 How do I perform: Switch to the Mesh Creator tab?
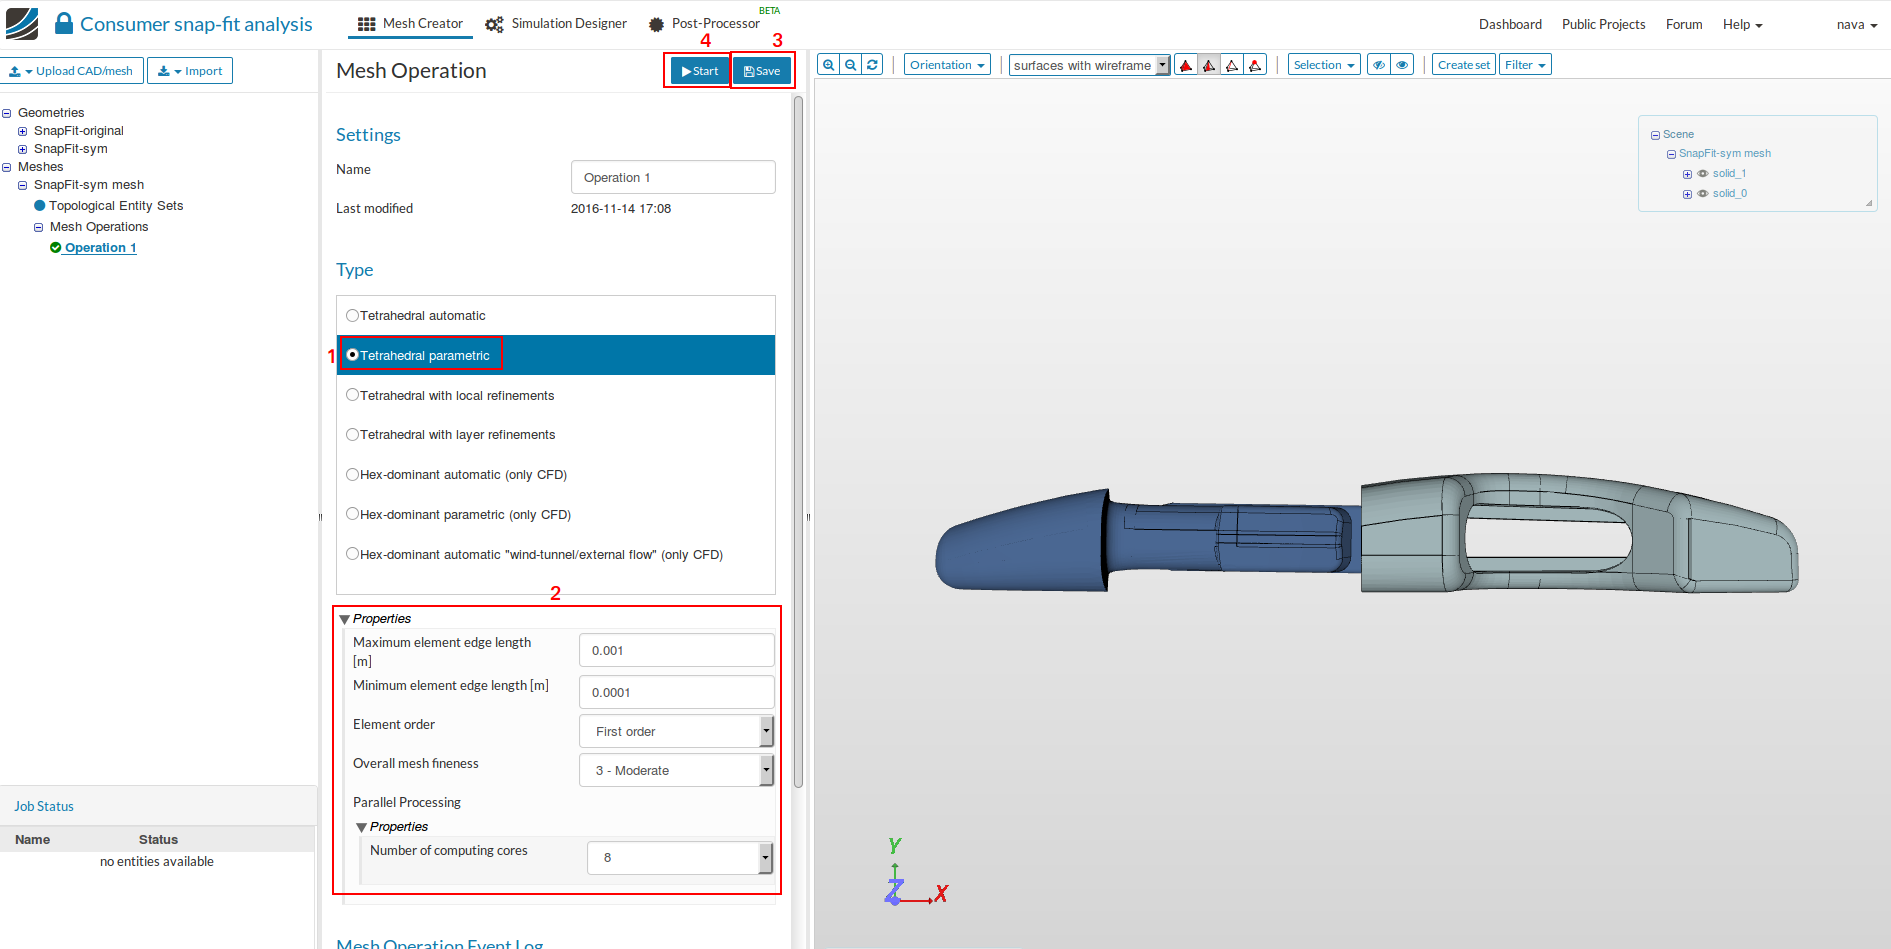[x=410, y=23]
